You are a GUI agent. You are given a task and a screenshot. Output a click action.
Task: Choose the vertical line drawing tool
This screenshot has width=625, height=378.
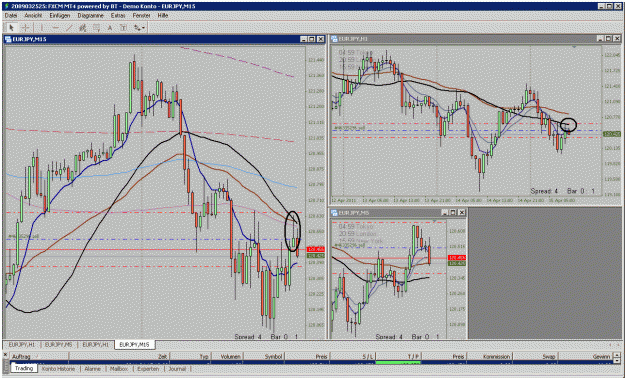(42, 28)
